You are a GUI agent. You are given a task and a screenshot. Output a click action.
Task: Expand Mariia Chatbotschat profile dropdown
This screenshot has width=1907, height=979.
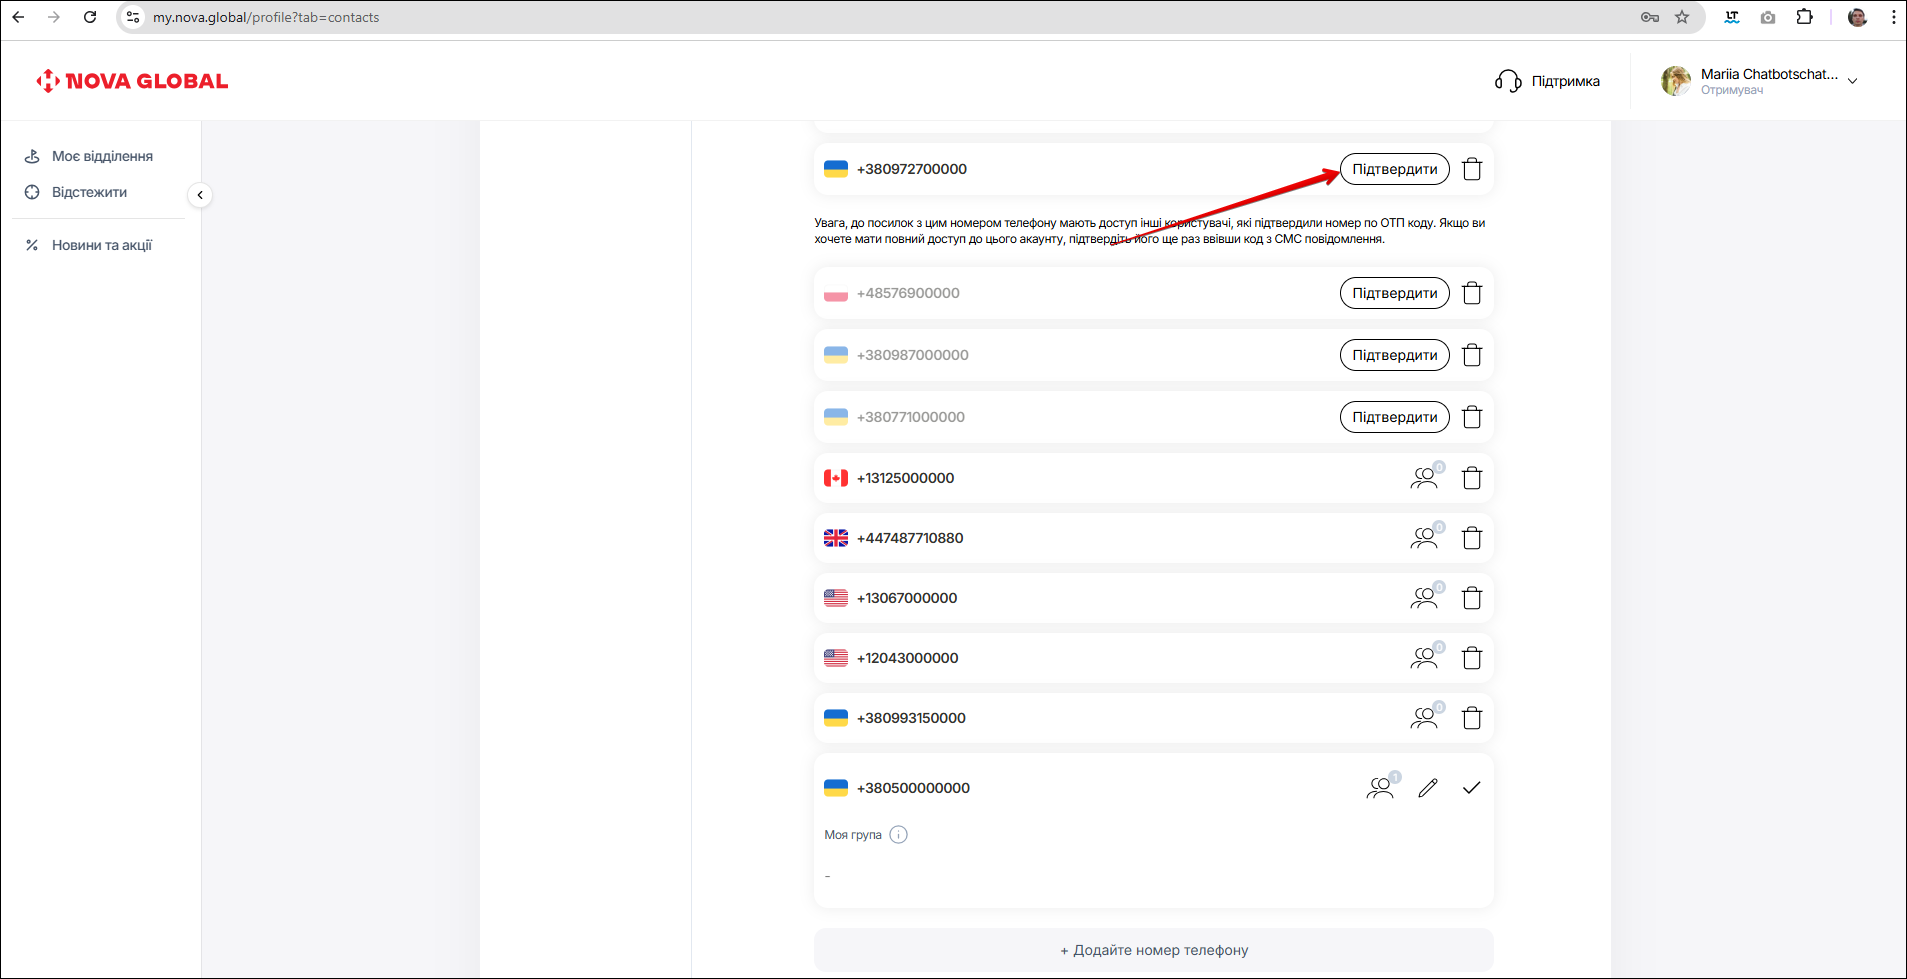click(1852, 81)
